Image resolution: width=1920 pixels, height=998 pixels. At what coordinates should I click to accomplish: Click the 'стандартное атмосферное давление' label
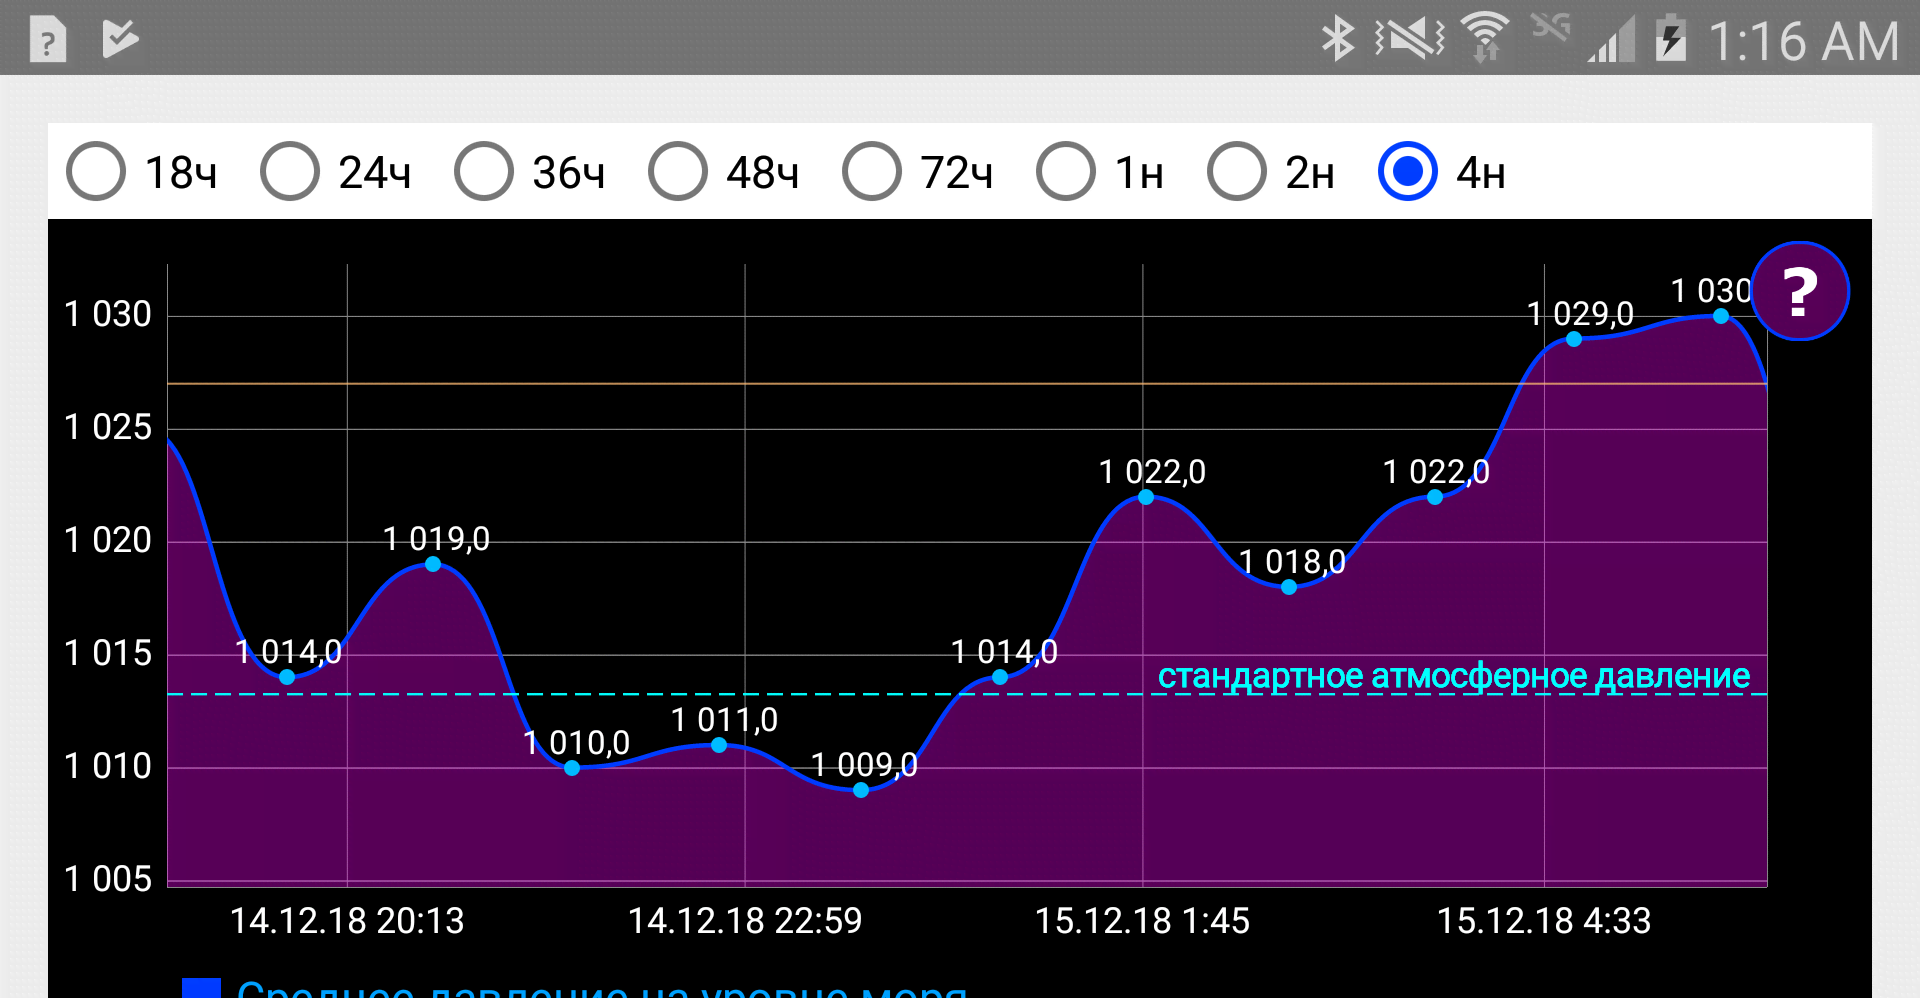click(1454, 676)
